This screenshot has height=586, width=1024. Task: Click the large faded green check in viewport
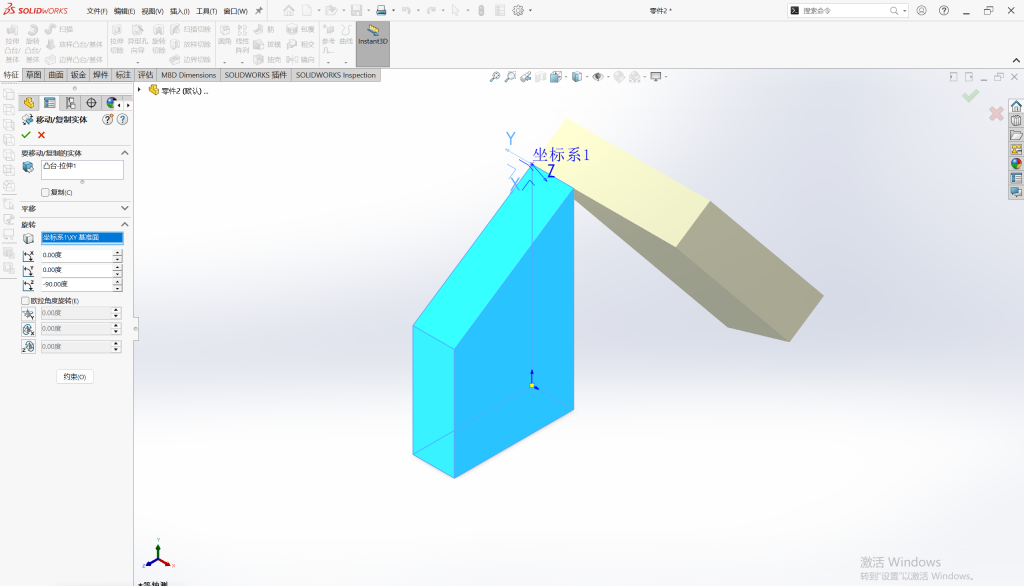pos(970,96)
